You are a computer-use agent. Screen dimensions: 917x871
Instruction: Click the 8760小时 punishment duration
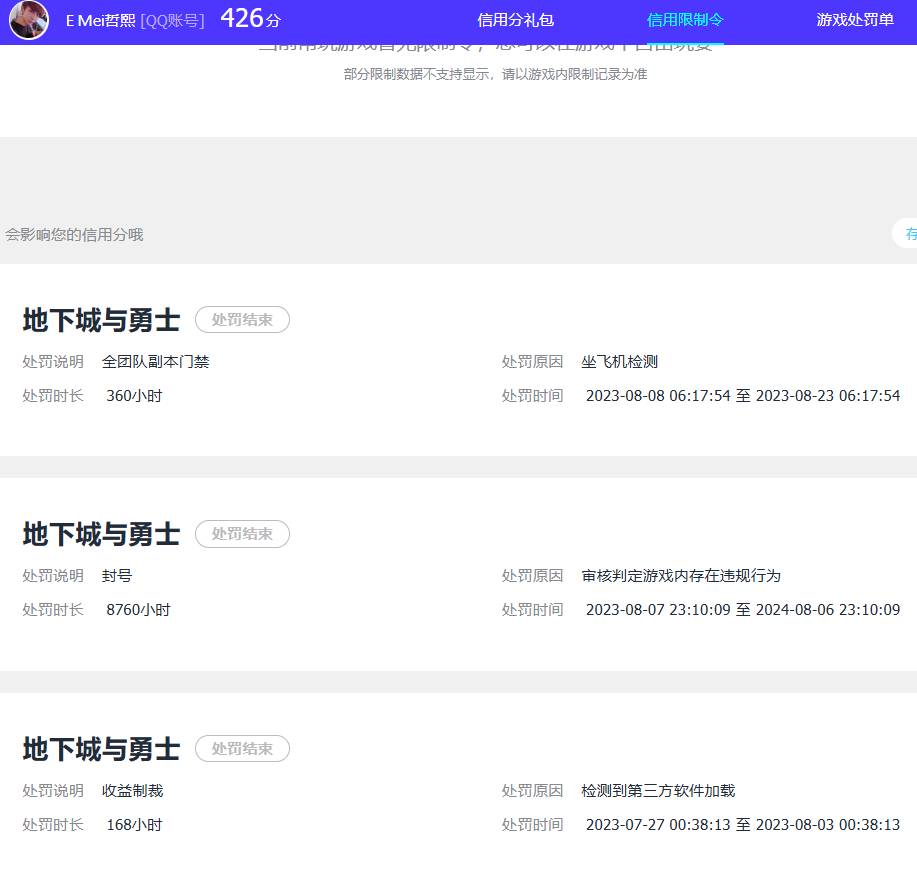[x=138, y=610]
